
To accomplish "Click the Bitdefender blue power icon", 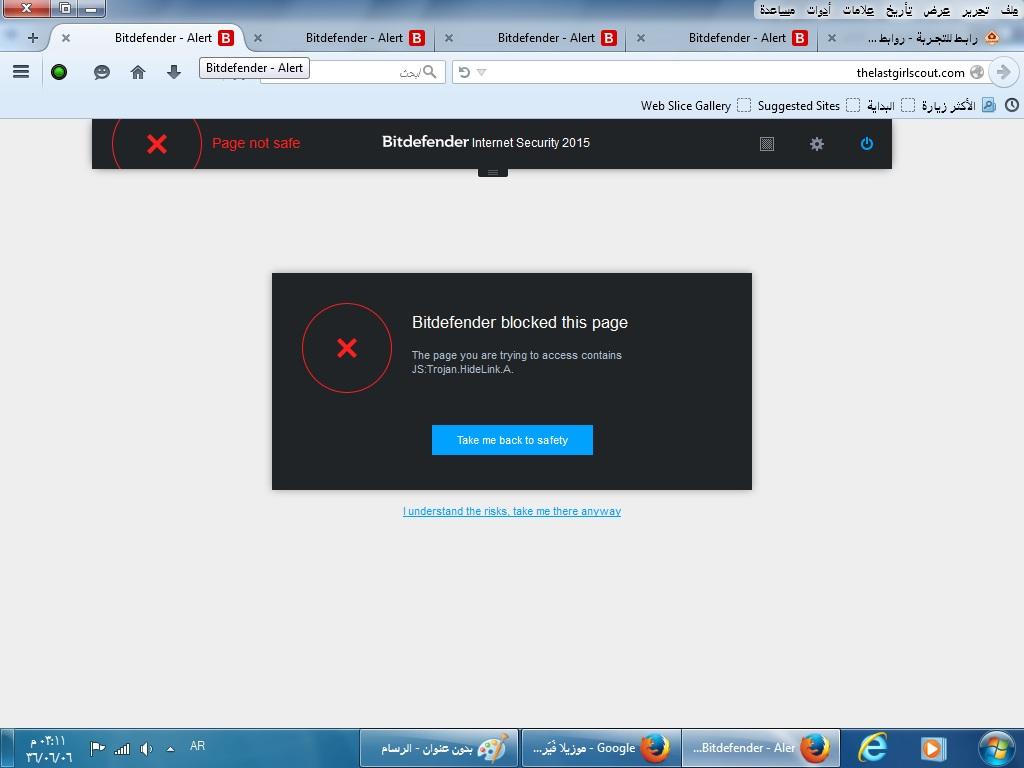I will tap(867, 144).
